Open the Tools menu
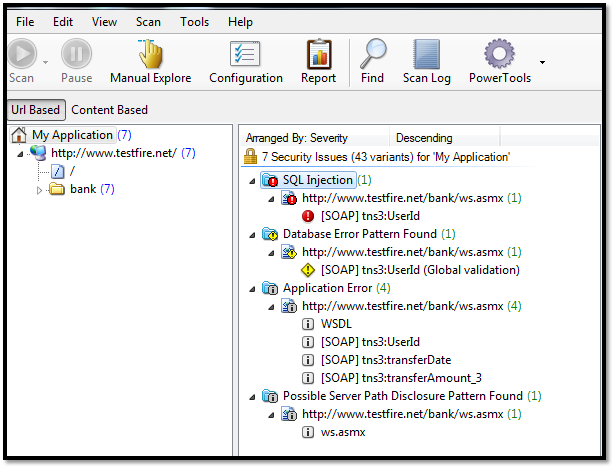This screenshot has width=615, height=469. (x=194, y=22)
